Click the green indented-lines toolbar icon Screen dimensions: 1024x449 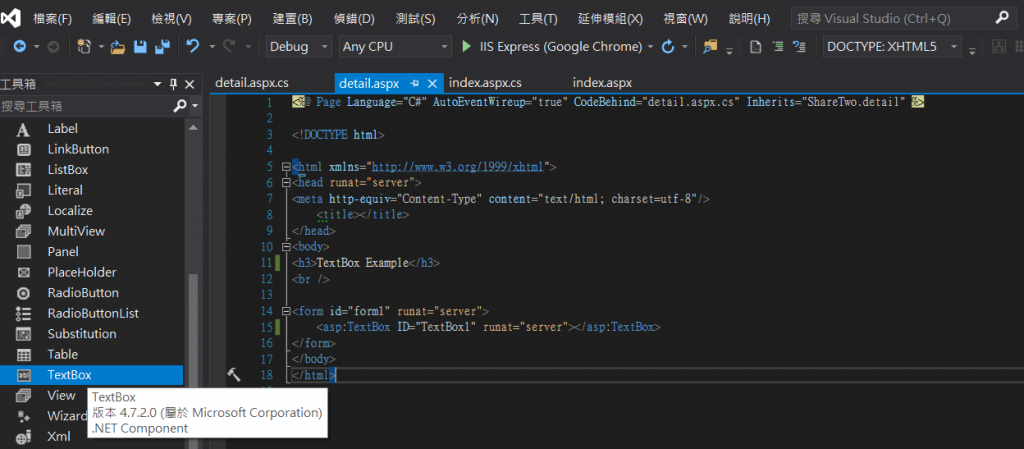[778, 46]
